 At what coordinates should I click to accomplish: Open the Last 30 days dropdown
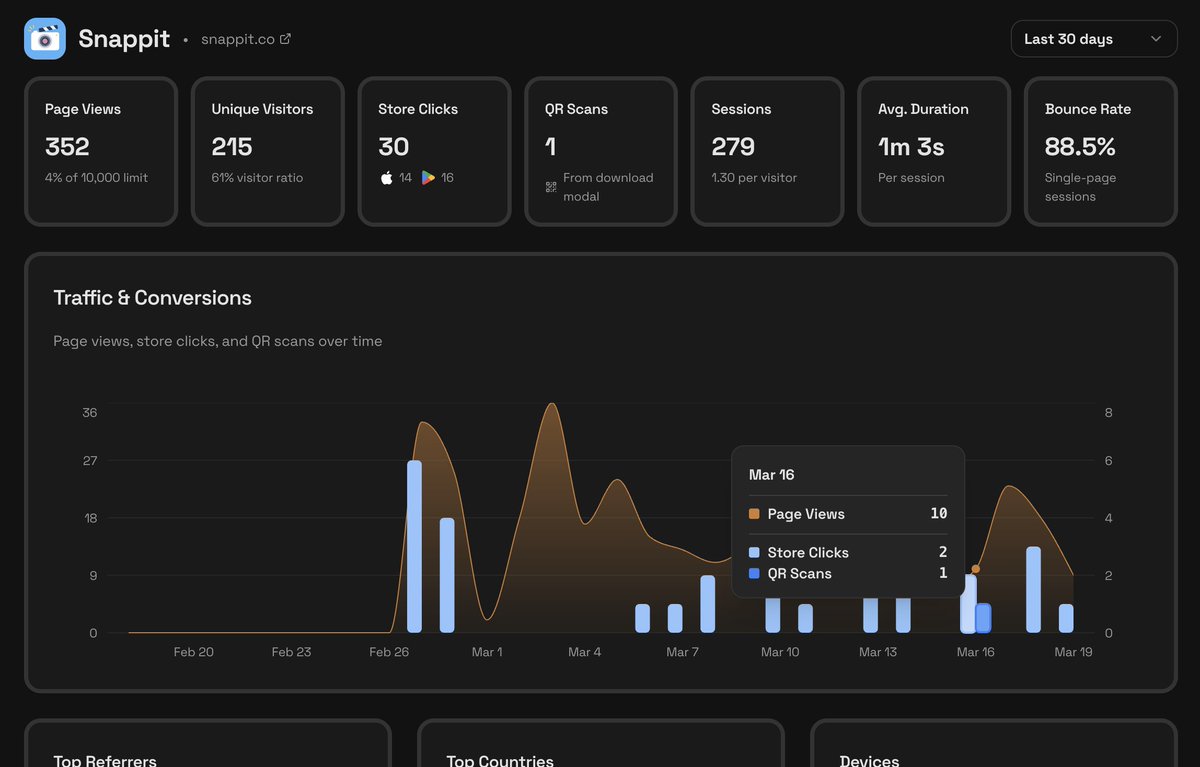(x=1094, y=39)
